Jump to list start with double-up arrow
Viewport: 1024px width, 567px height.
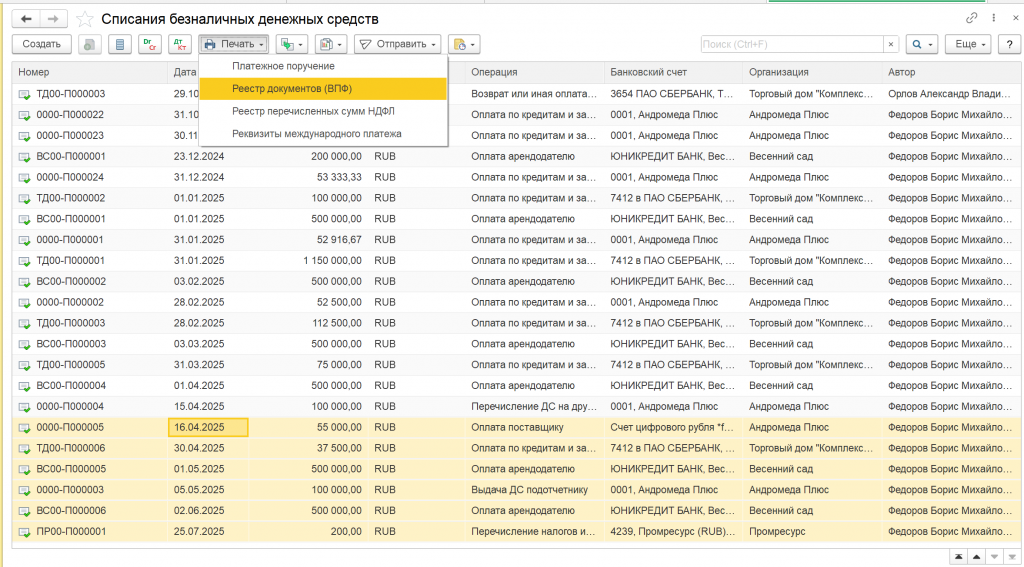(958, 556)
